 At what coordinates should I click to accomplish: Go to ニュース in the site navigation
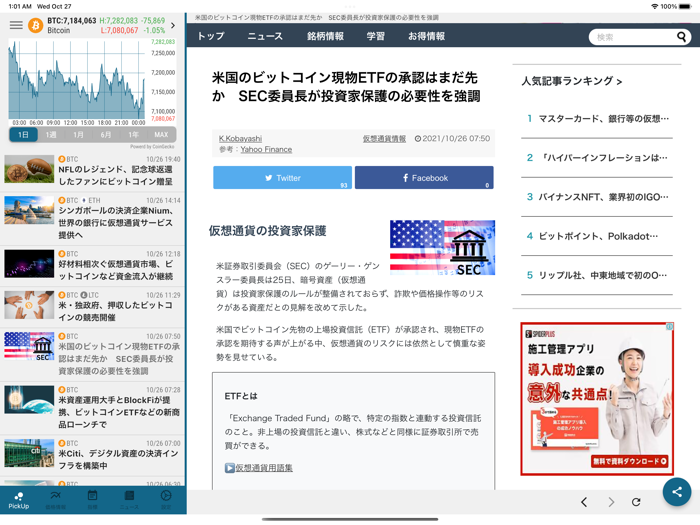pos(265,36)
